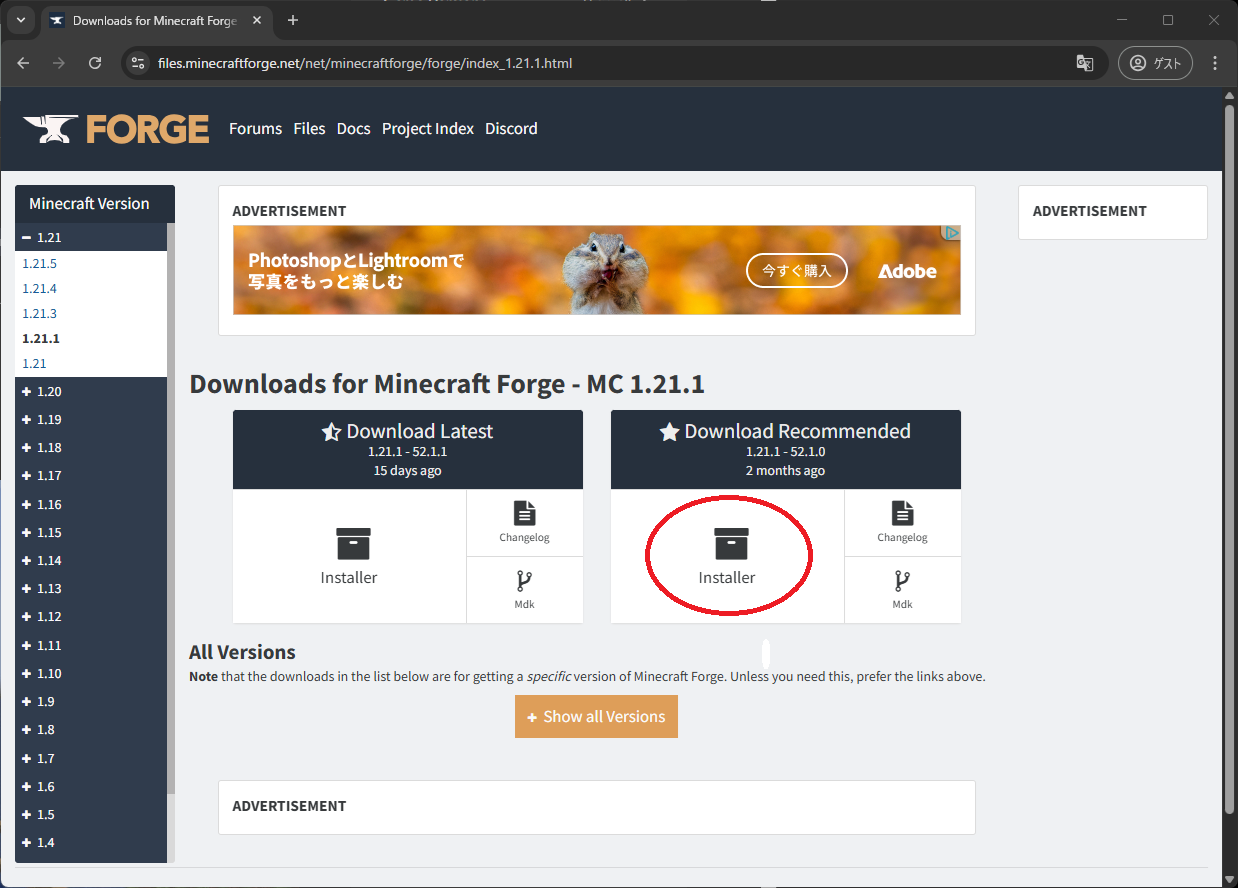Open Chrome three-dot menu

click(x=1215, y=63)
